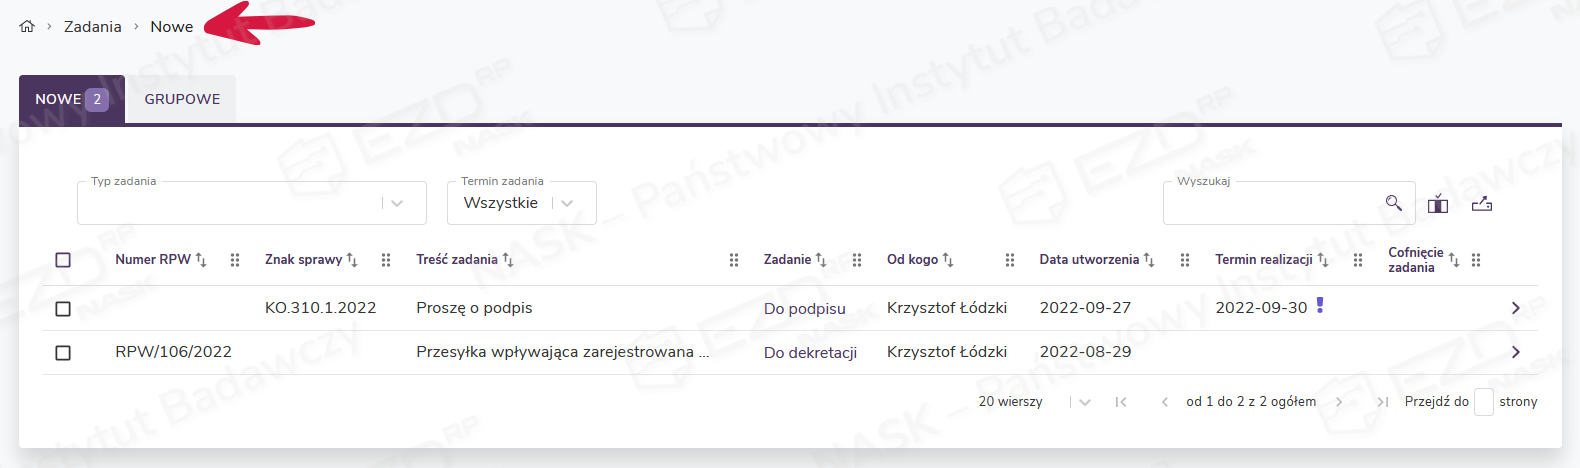Click the export icon at far right
Screen dimensions: 1580x468
1482,204
